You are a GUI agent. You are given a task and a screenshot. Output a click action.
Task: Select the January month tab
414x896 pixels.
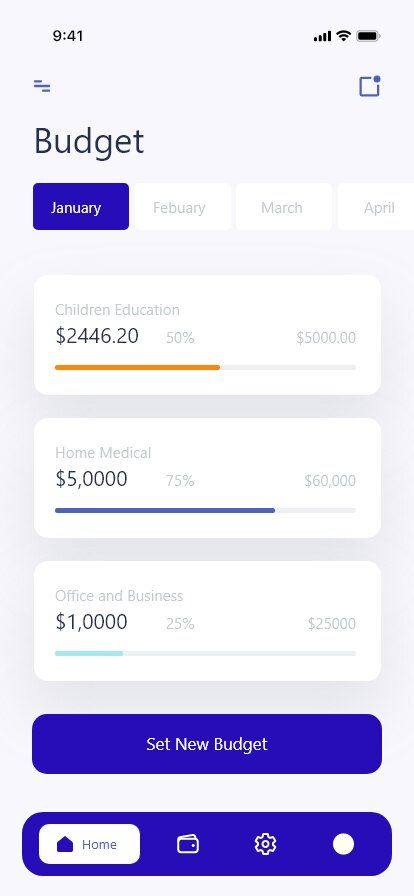[81, 206]
